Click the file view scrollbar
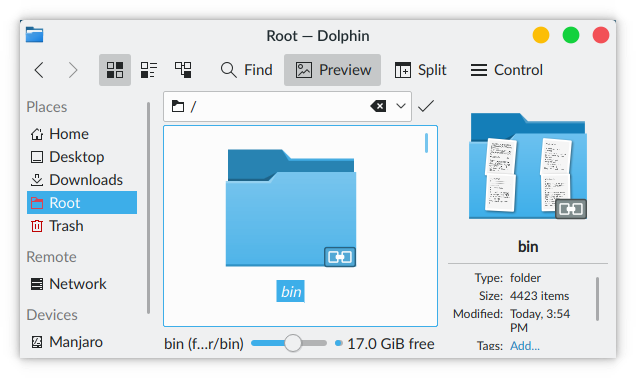Image resolution: width=636 pixels, height=378 pixels. click(426, 143)
